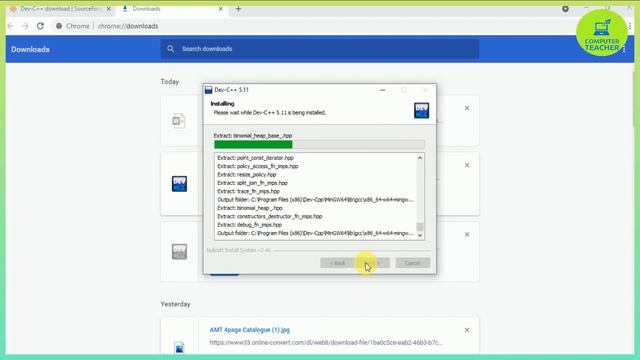Click the Downloads page title
640x360 pixels.
pyautogui.click(x=30, y=49)
